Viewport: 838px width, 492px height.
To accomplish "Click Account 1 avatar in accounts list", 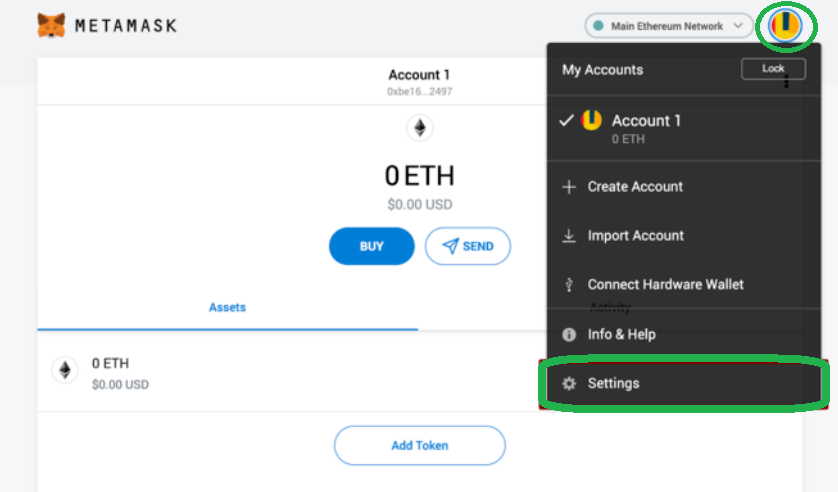I will coord(592,120).
